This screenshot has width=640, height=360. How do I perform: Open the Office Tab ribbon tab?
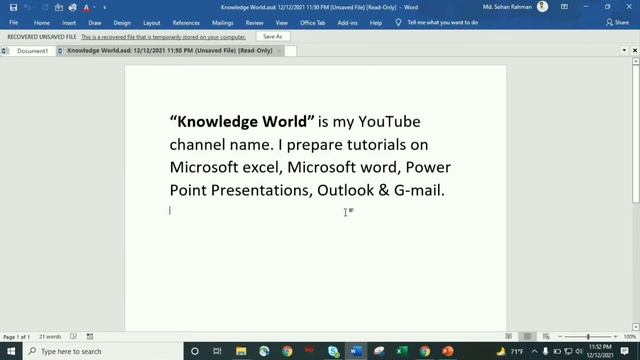313,23
